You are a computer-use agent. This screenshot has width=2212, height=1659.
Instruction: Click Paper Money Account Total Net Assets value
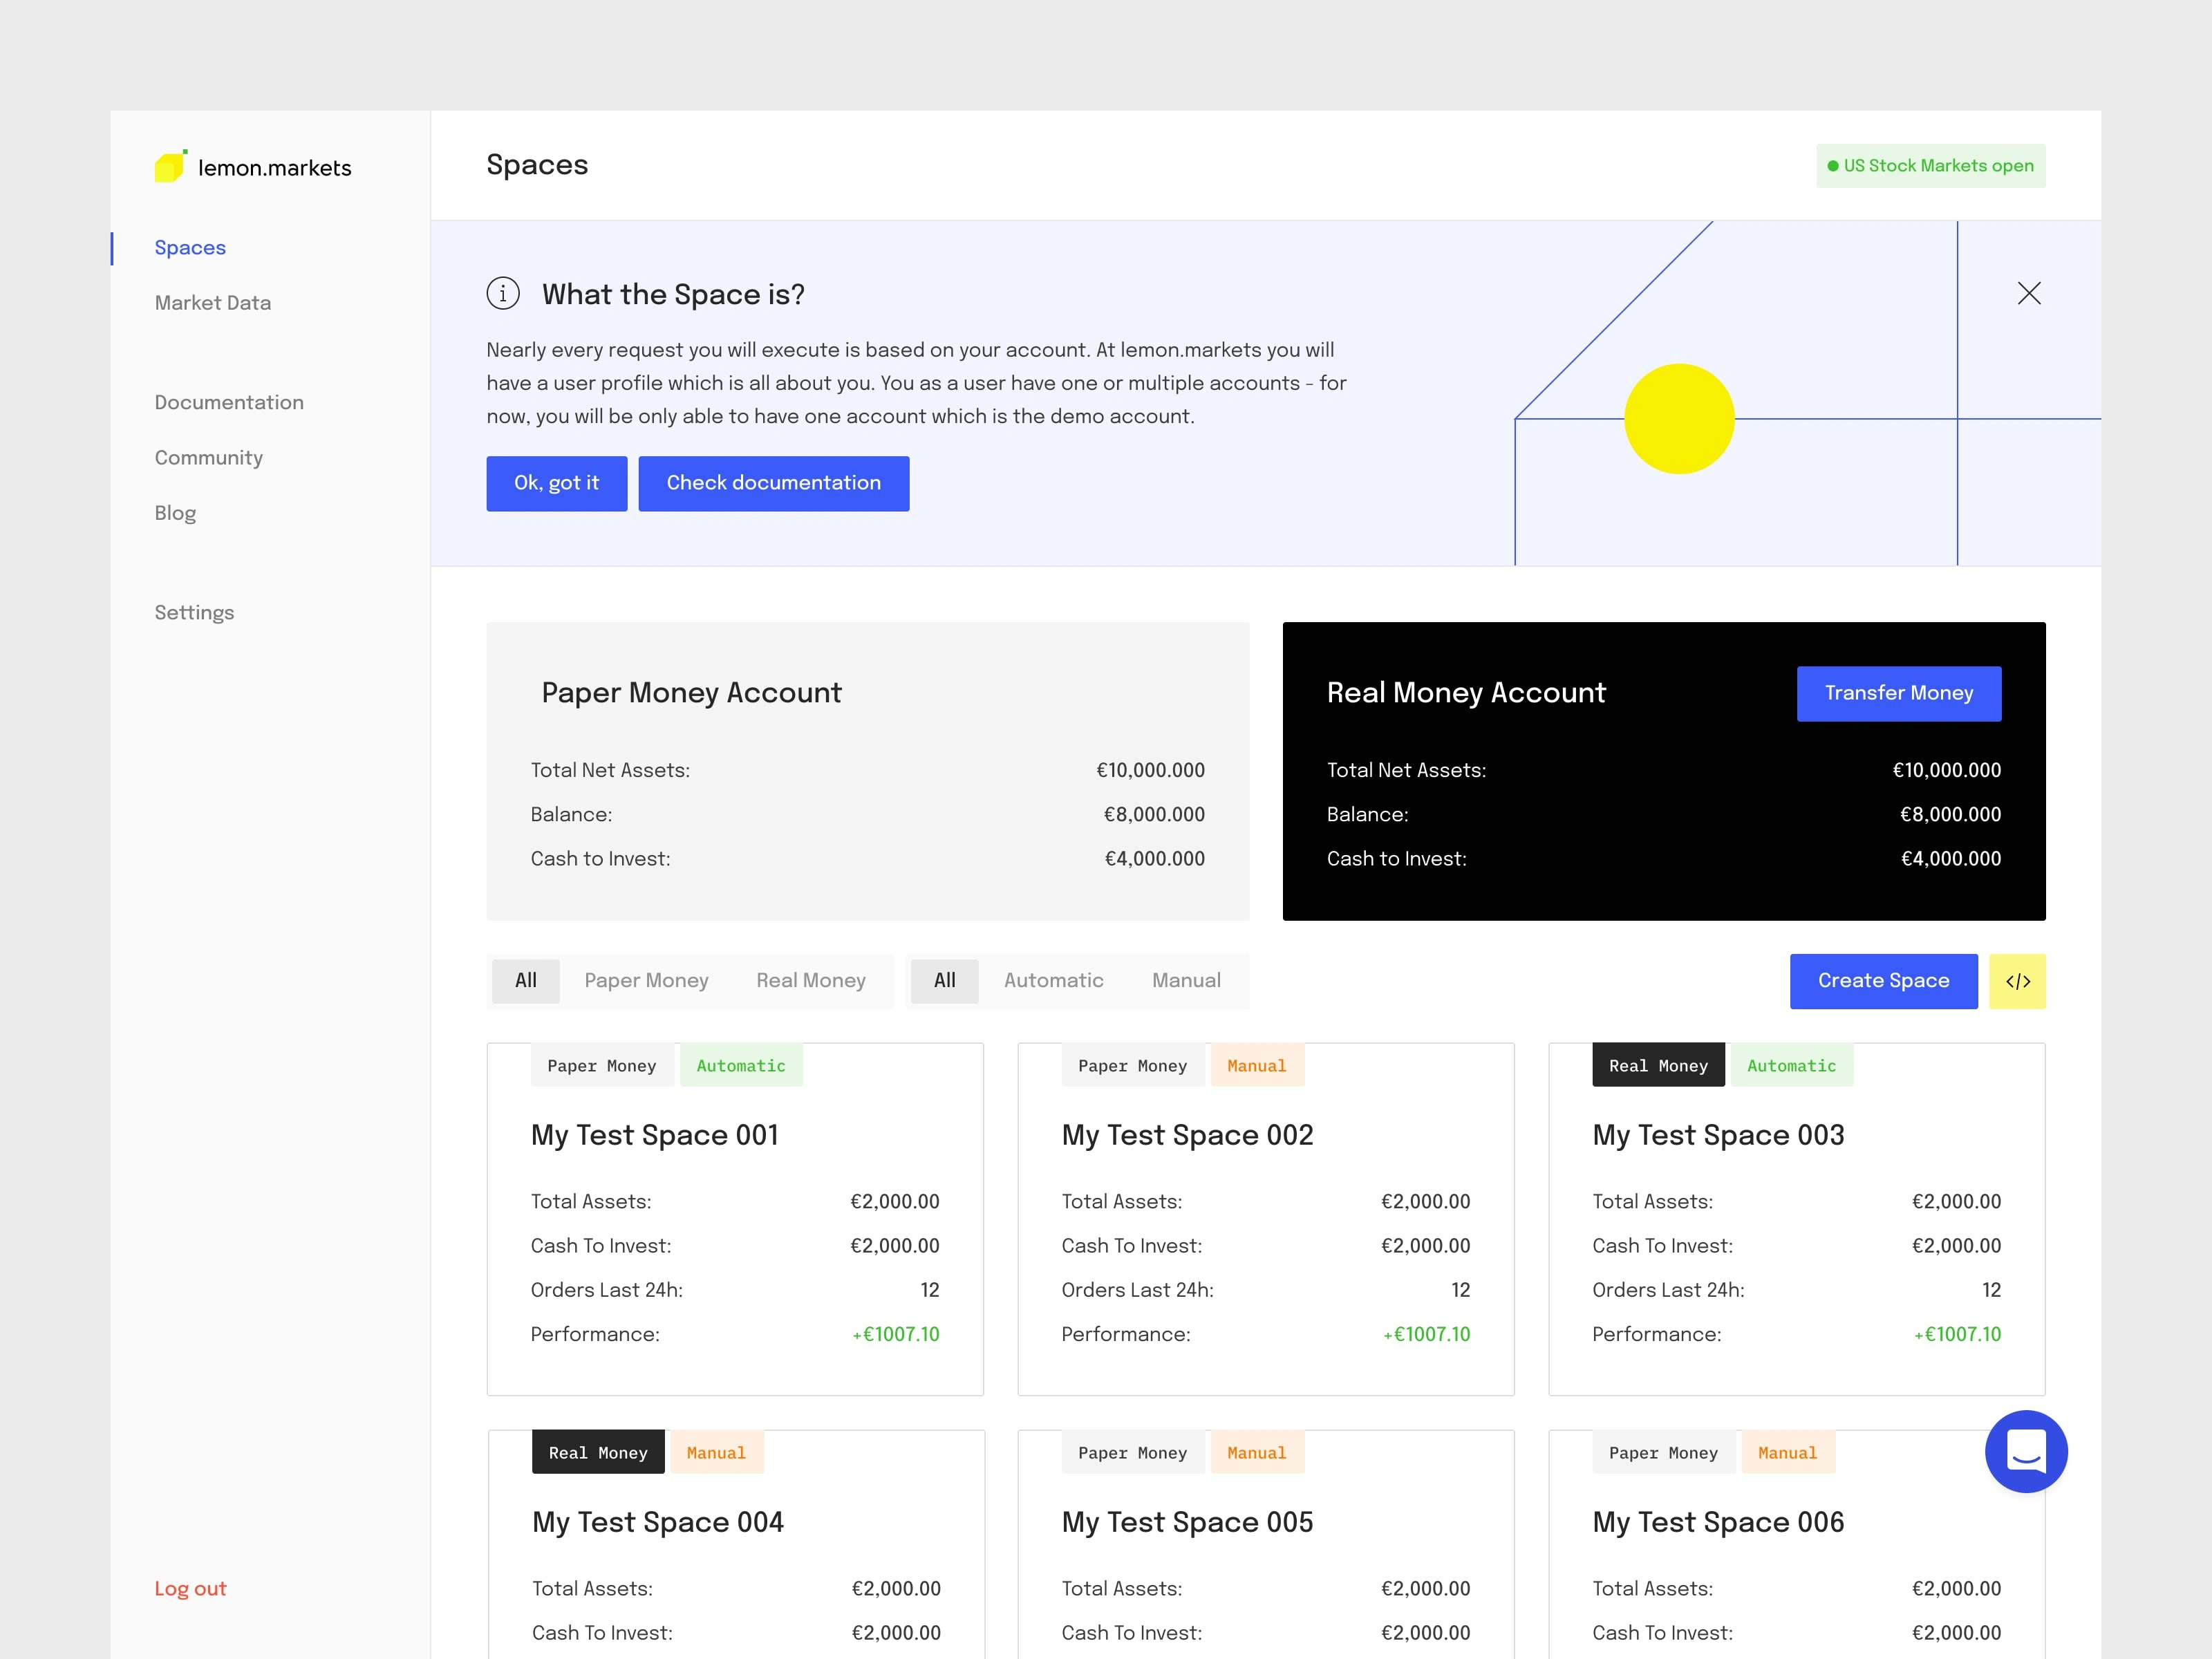pyautogui.click(x=1151, y=770)
